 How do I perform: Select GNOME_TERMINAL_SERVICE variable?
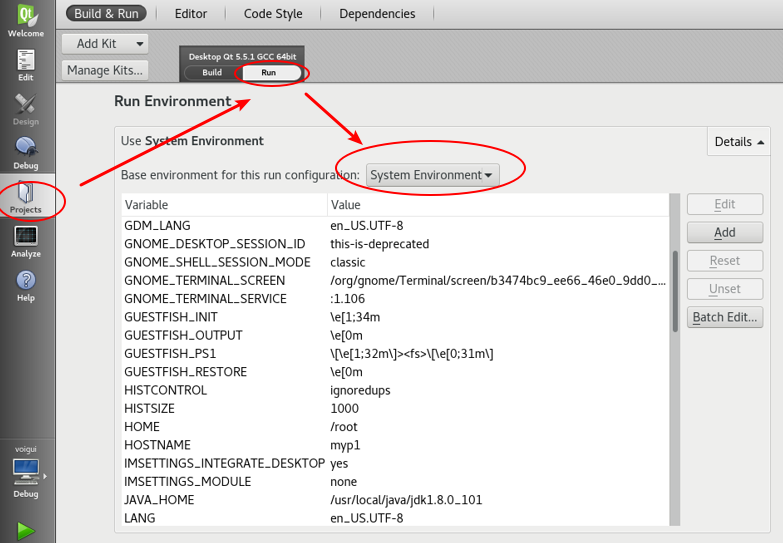tap(395, 299)
